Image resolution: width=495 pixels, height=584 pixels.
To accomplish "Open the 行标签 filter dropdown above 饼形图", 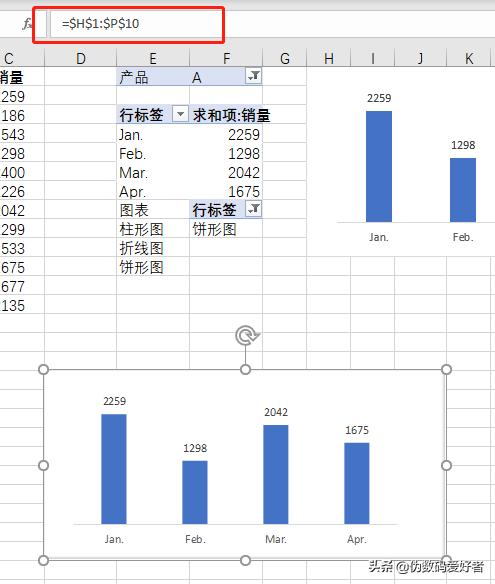I will (x=254, y=209).
